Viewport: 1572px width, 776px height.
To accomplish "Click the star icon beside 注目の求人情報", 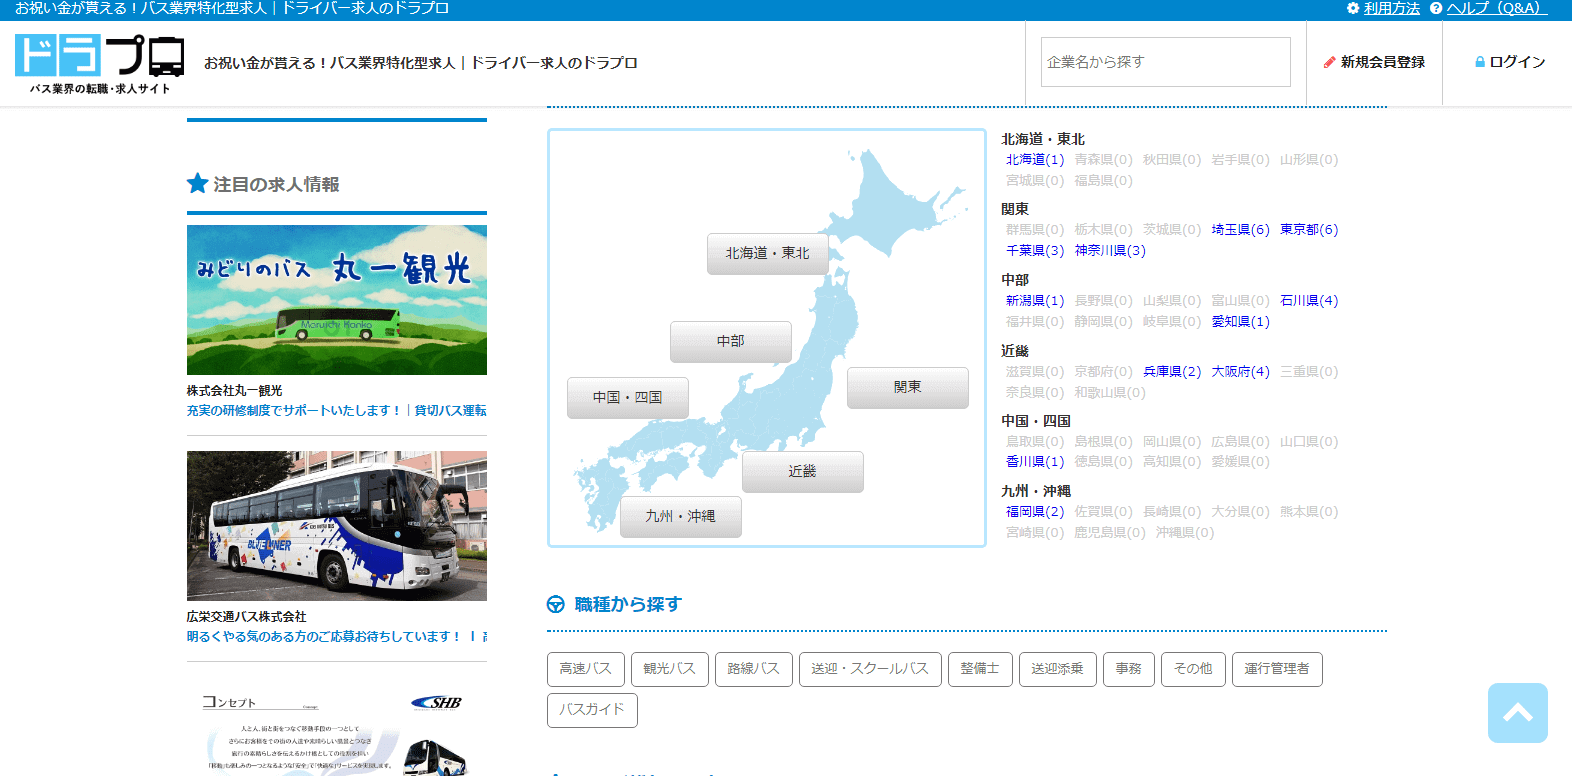I will (x=197, y=184).
